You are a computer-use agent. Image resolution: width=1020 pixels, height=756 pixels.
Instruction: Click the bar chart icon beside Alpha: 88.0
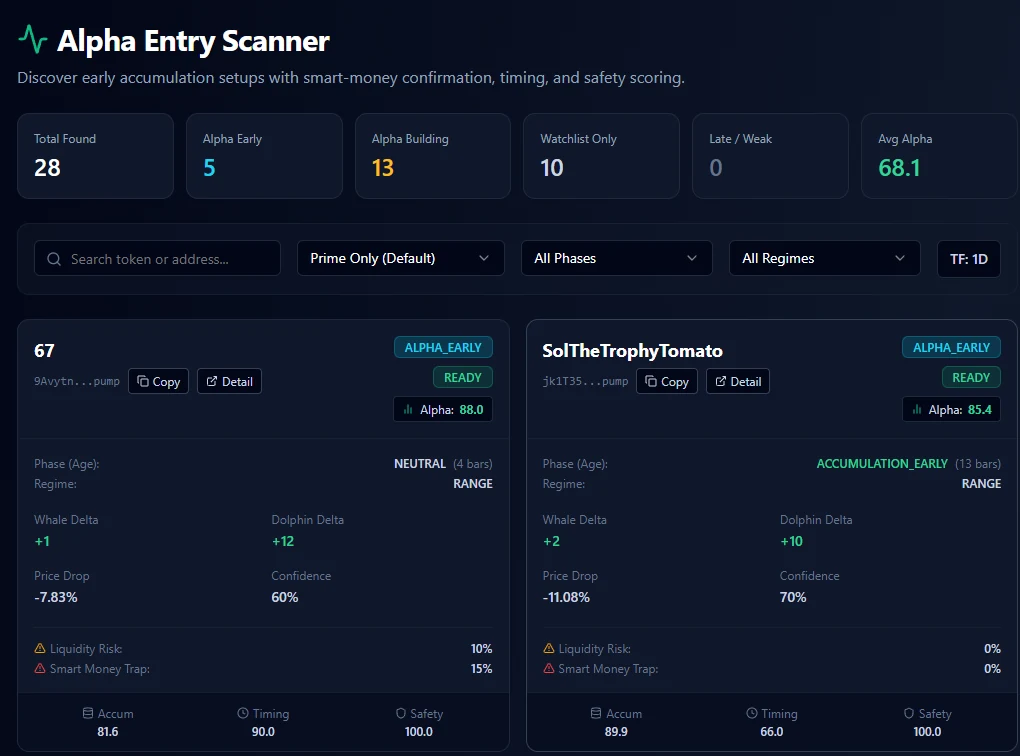[x=408, y=410]
